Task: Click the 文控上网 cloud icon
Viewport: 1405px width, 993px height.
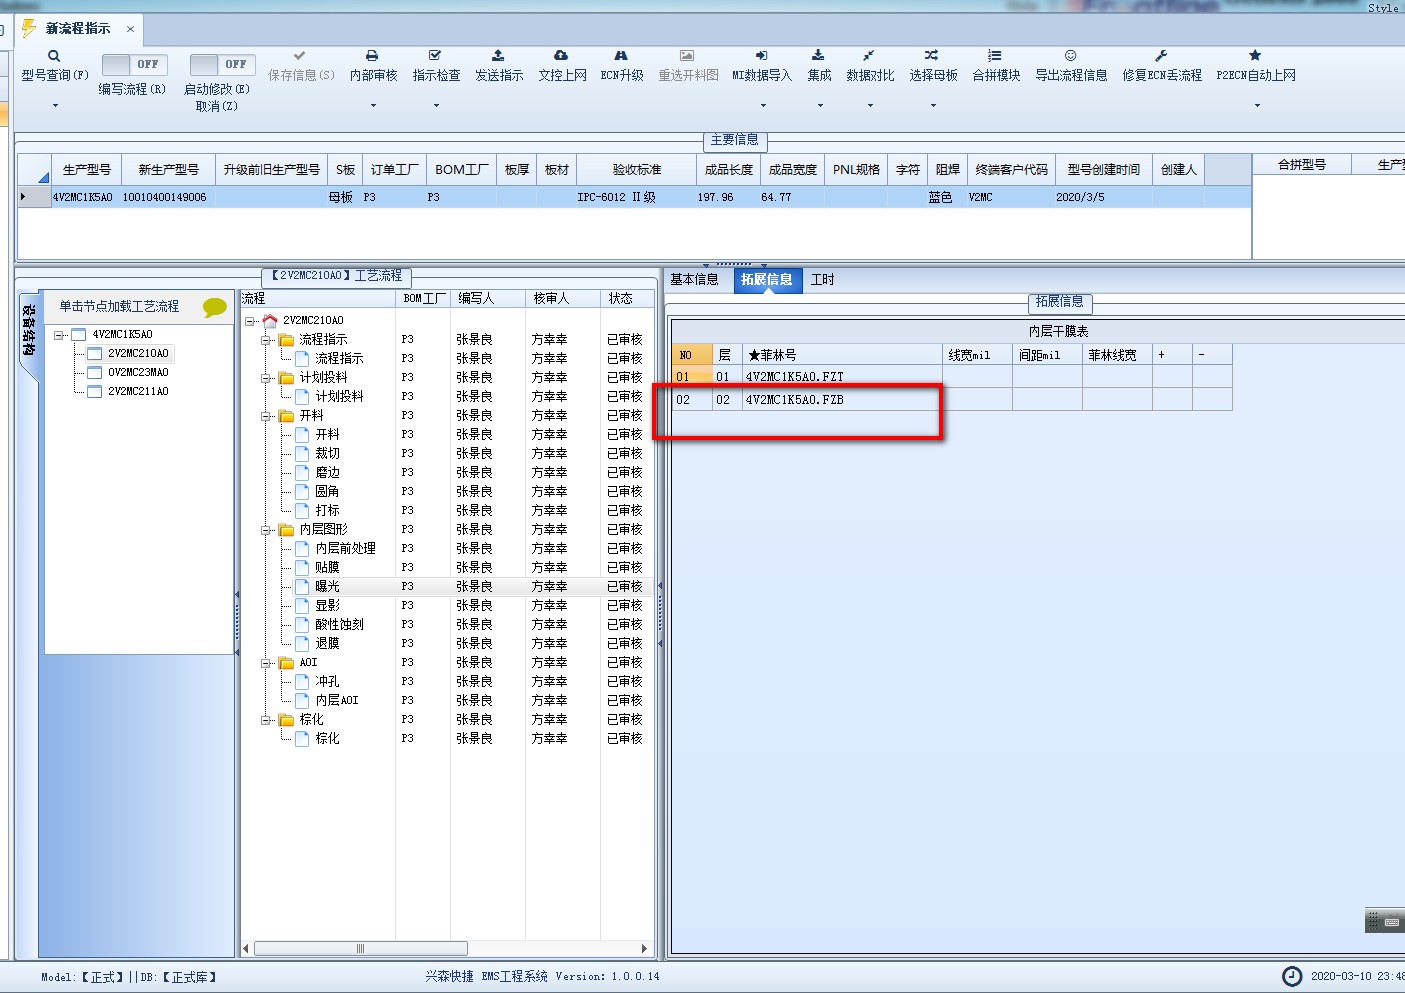Action: (x=561, y=56)
